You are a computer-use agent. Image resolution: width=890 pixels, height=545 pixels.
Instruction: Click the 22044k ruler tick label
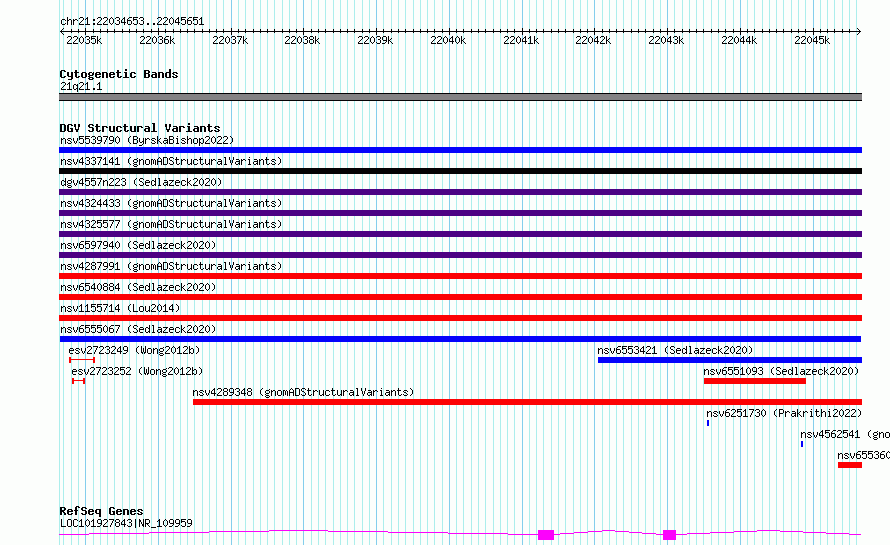739,40
